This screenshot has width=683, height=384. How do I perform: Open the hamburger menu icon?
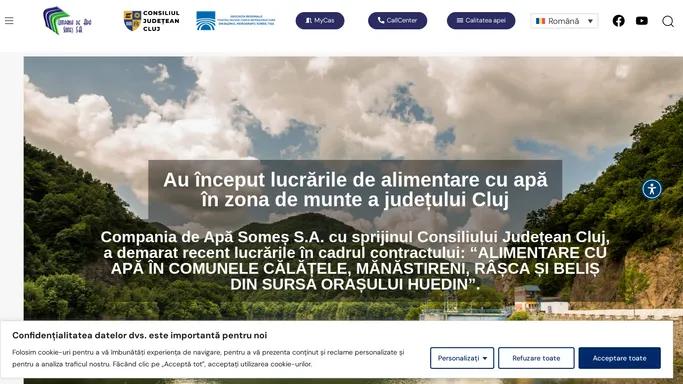tap(9, 20)
